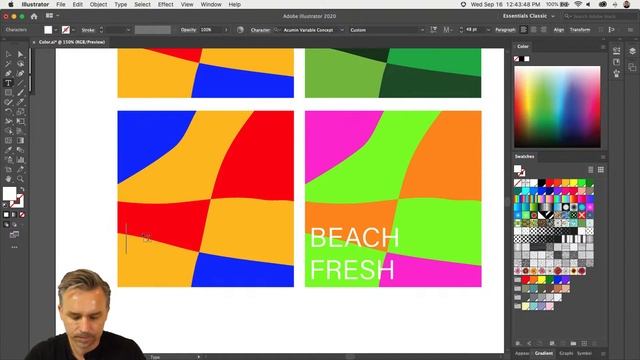Image resolution: width=640 pixels, height=360 pixels.
Task: Select the Paintbrush tool
Action: point(20,93)
